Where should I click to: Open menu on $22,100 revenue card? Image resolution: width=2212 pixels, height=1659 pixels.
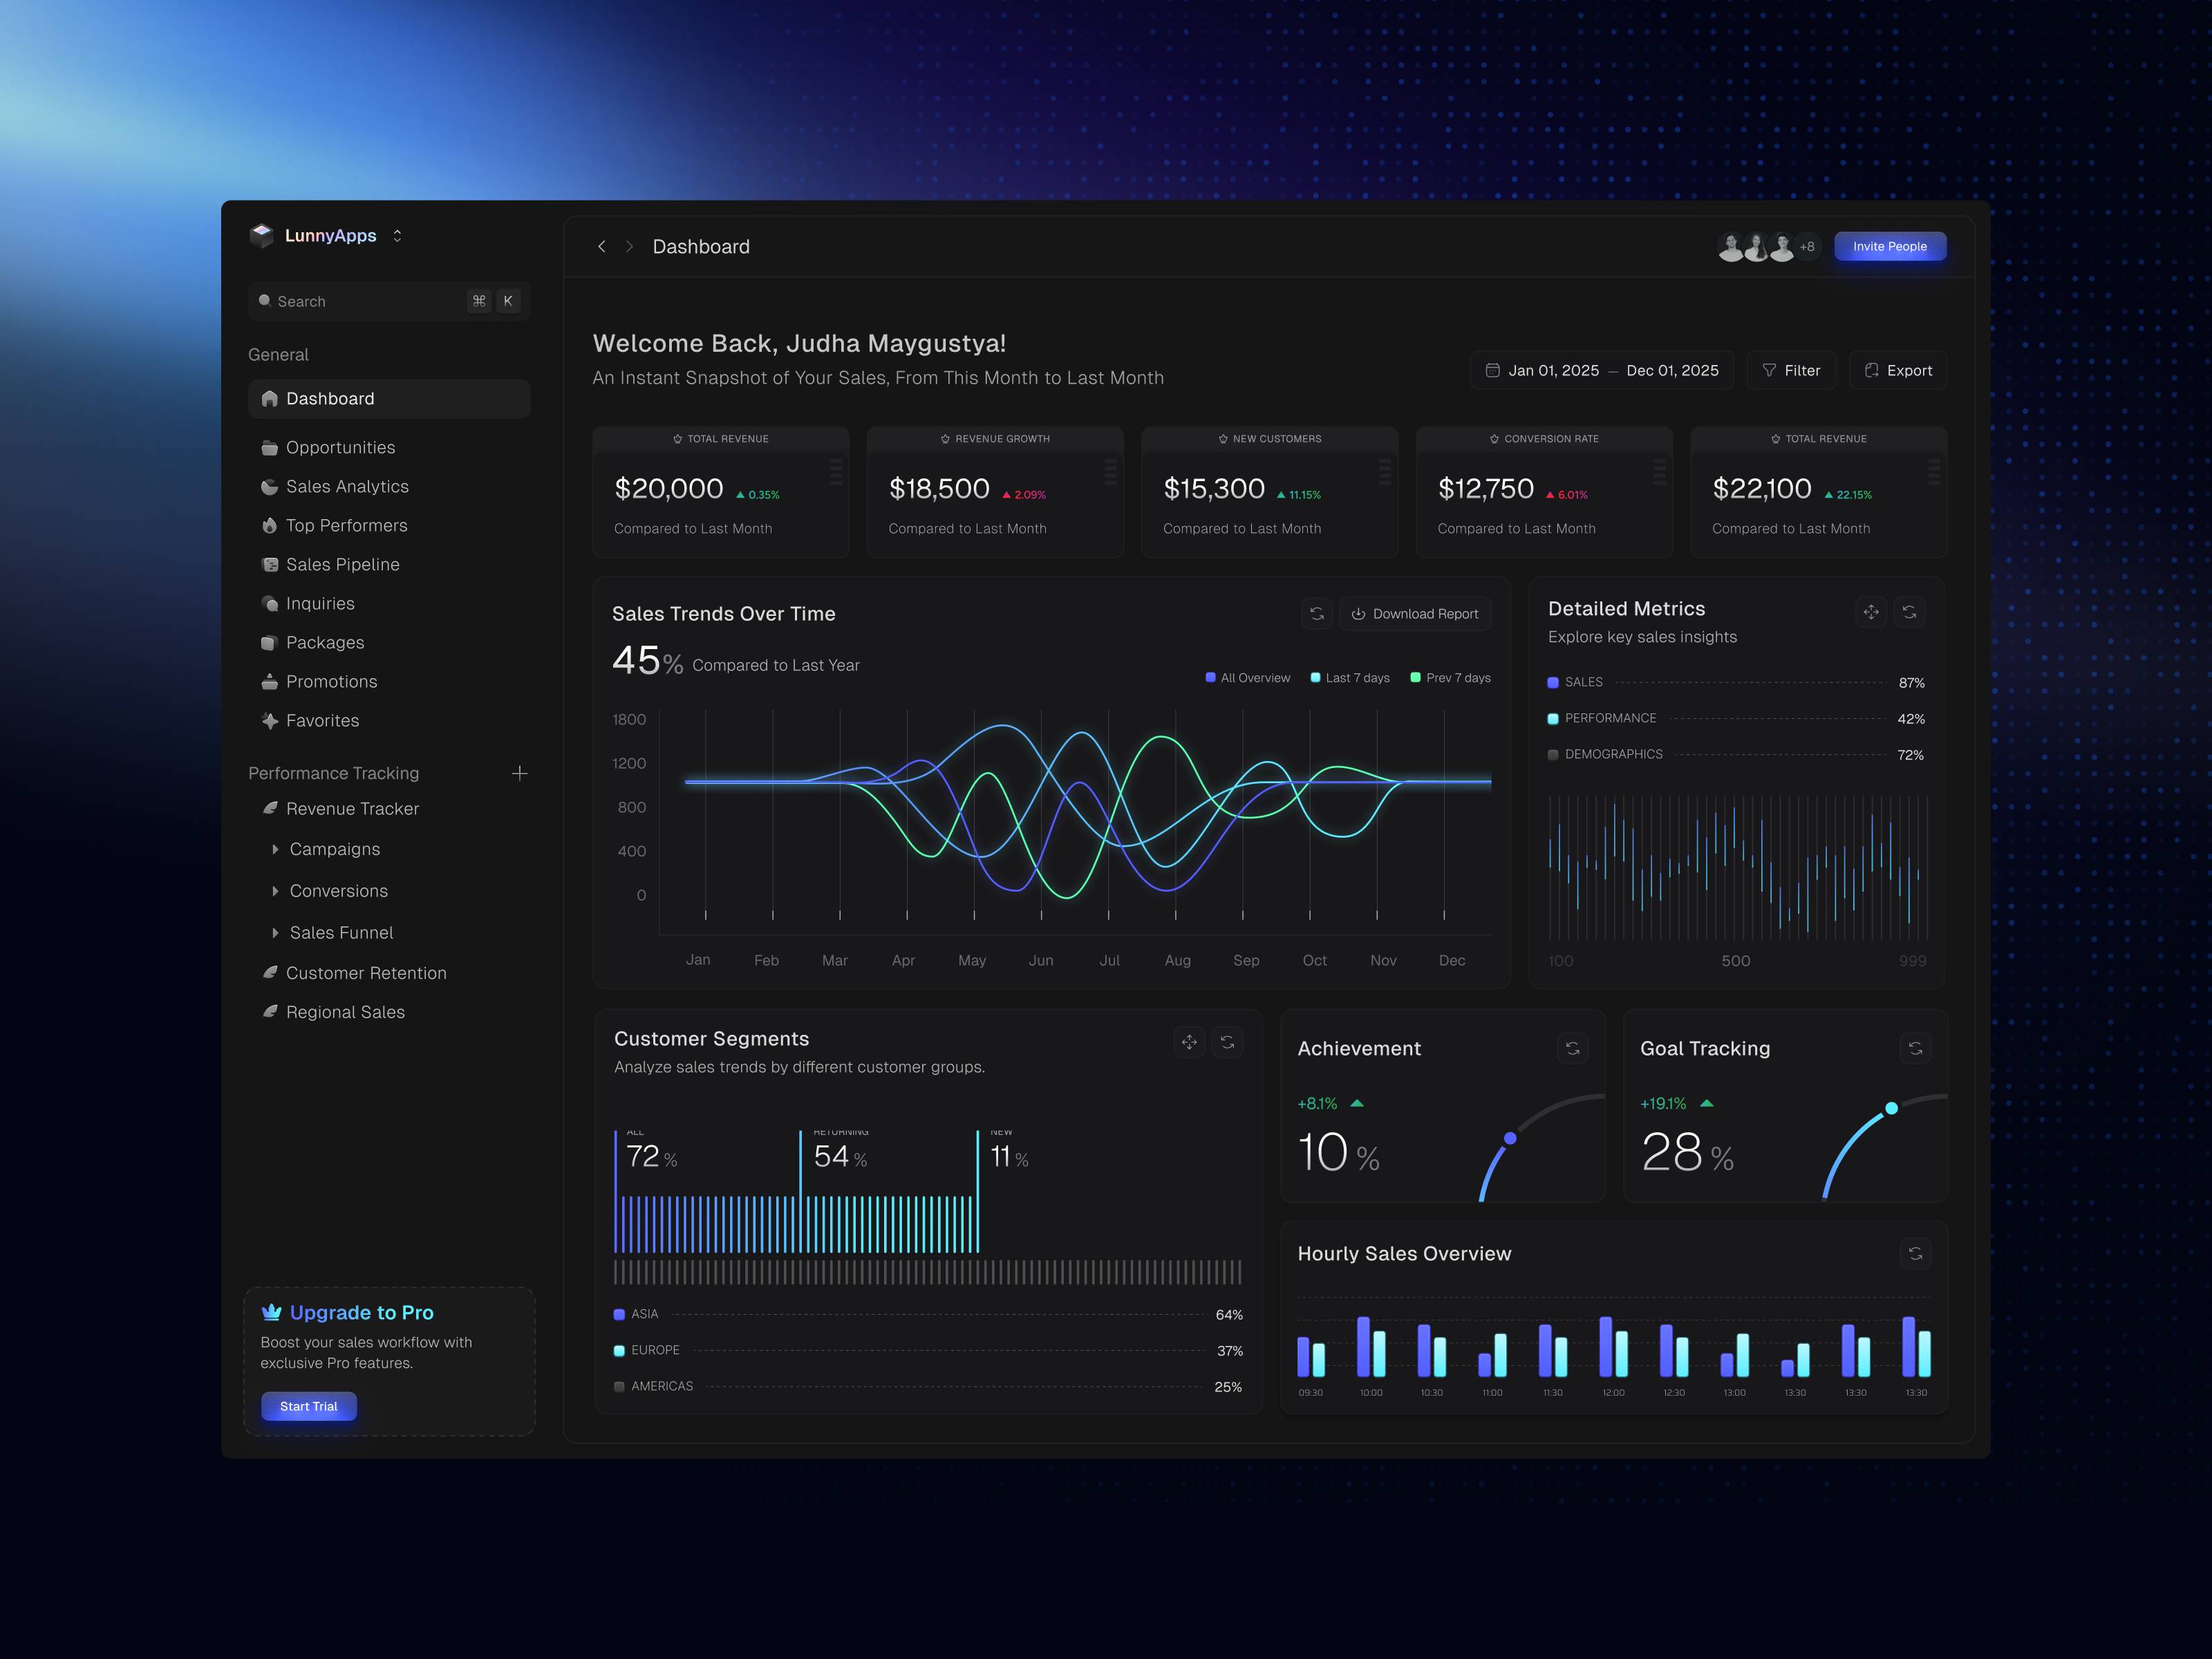[1934, 472]
